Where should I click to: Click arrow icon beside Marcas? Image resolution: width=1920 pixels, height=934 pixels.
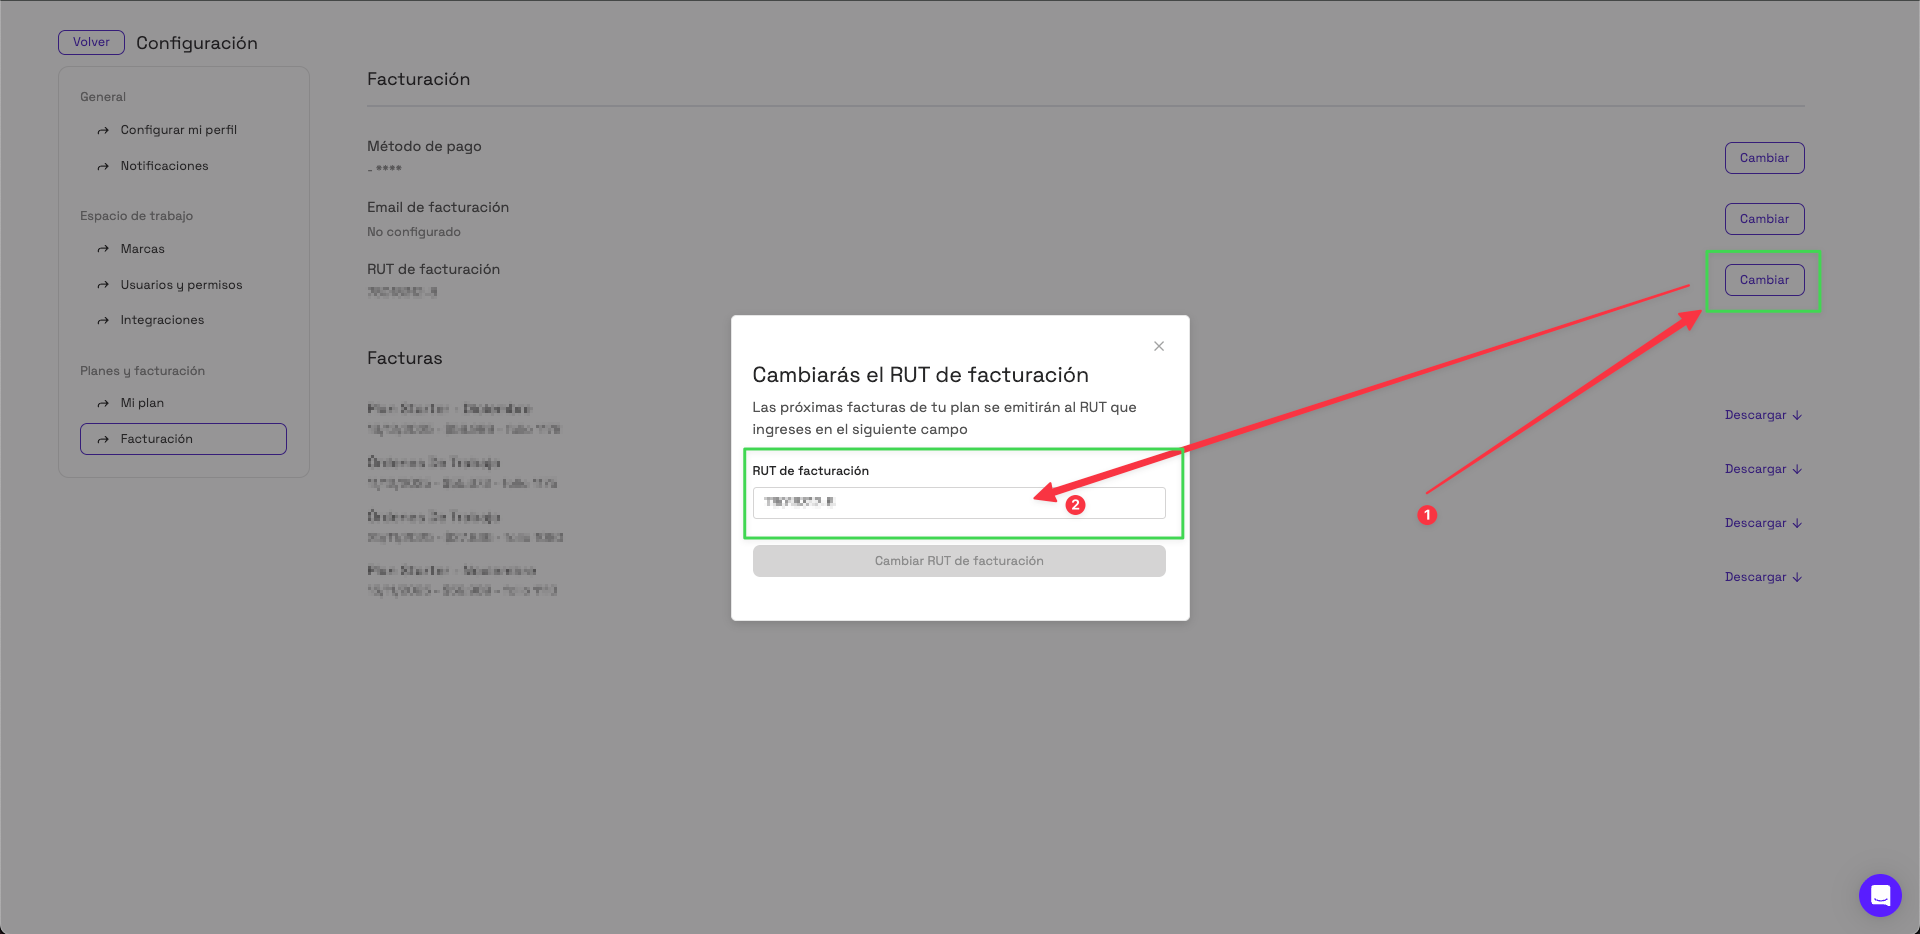point(103,249)
